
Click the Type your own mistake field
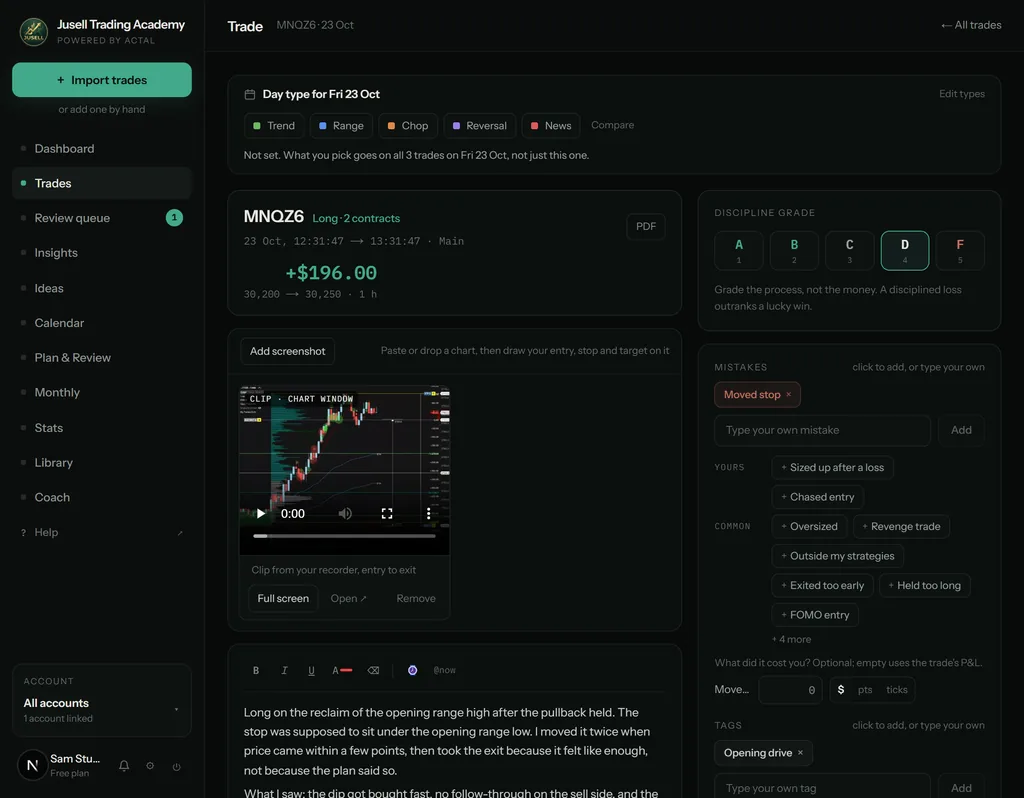tap(822, 430)
